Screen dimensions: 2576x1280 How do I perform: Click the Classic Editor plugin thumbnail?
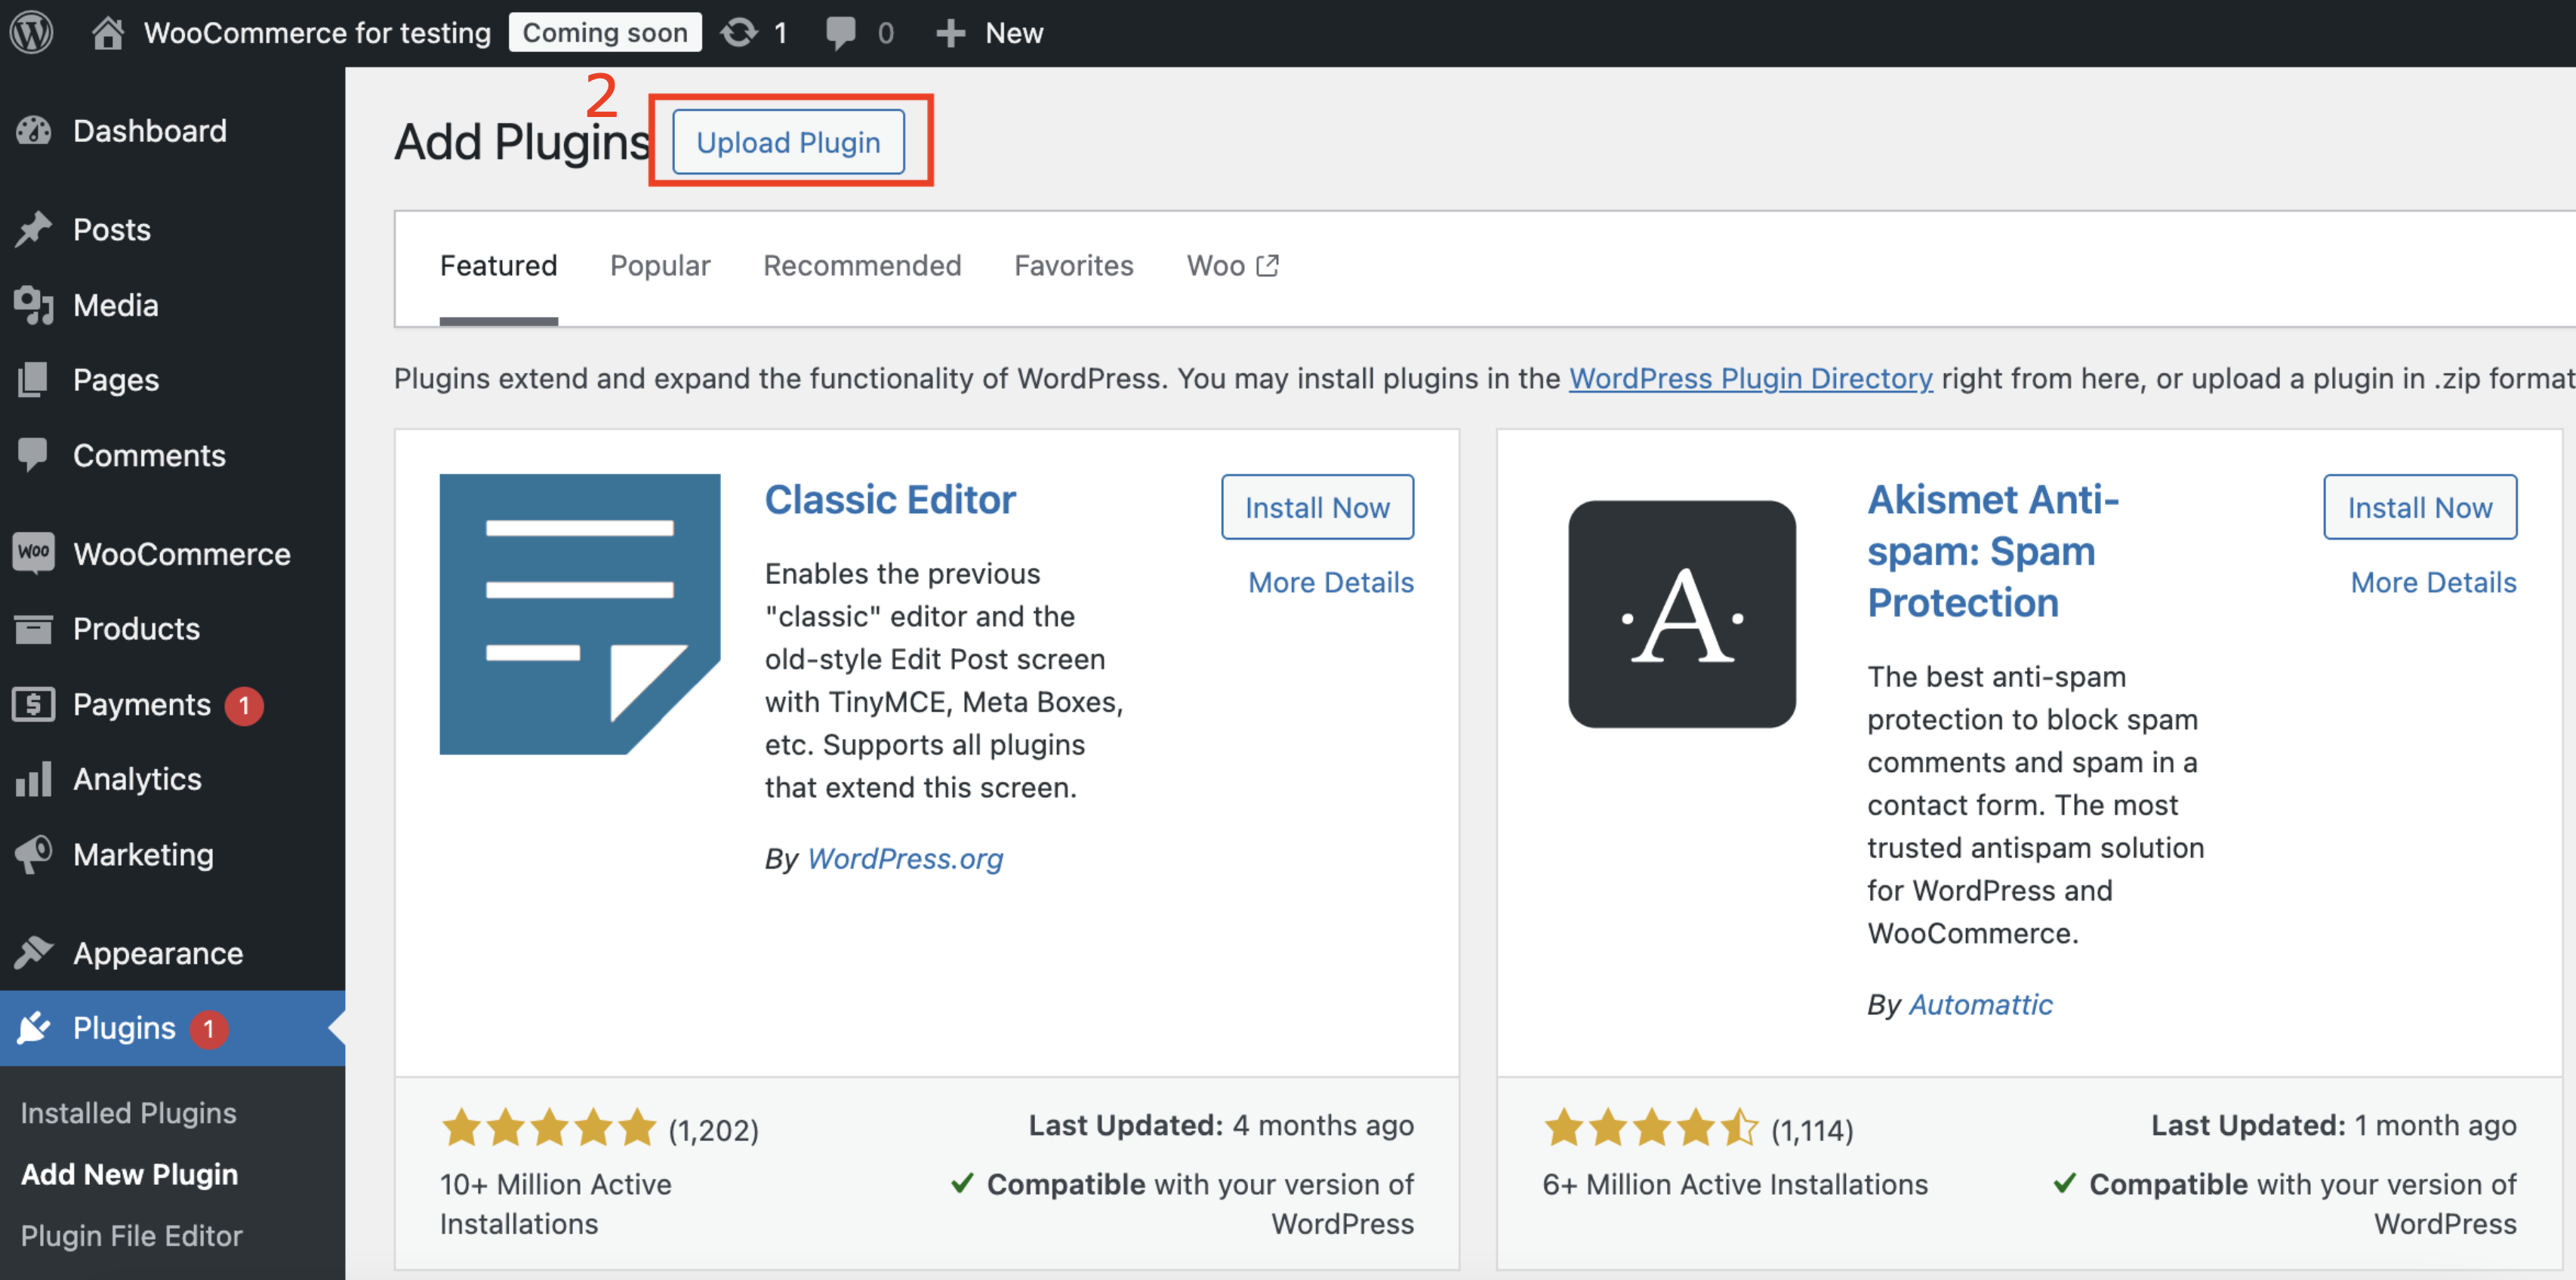tap(579, 614)
